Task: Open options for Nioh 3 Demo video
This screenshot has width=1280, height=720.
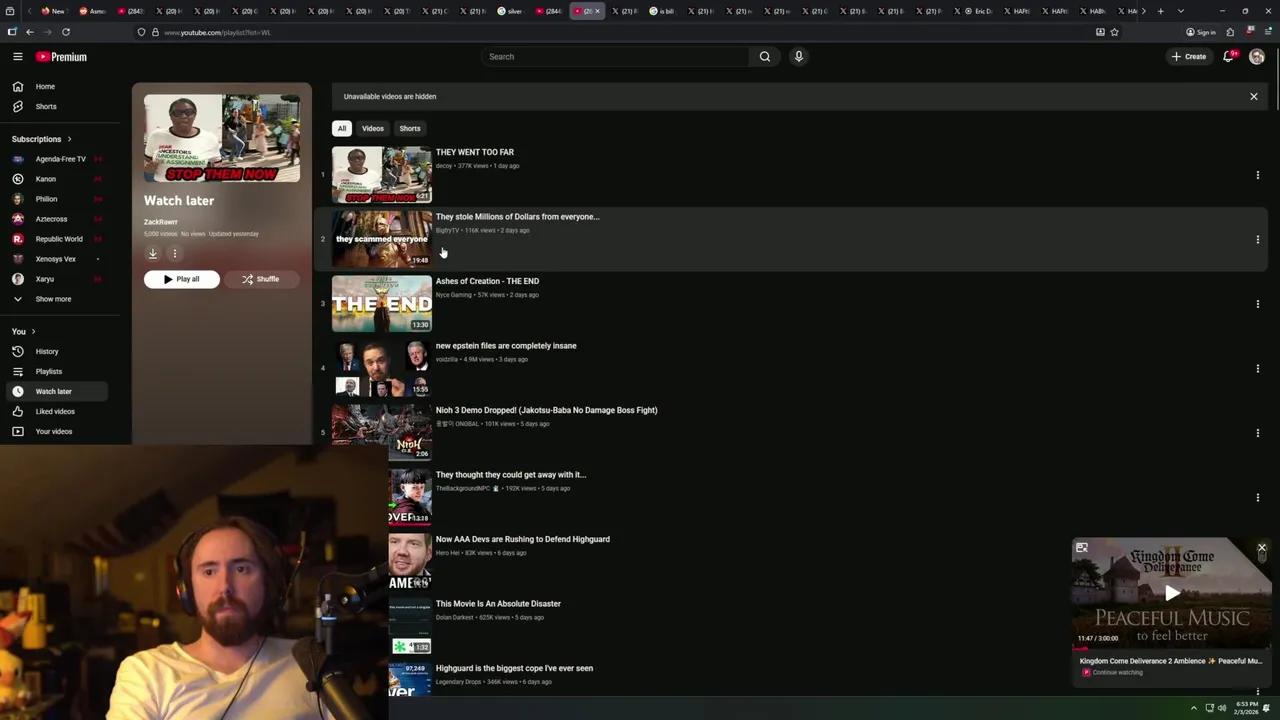Action: point(1257,433)
